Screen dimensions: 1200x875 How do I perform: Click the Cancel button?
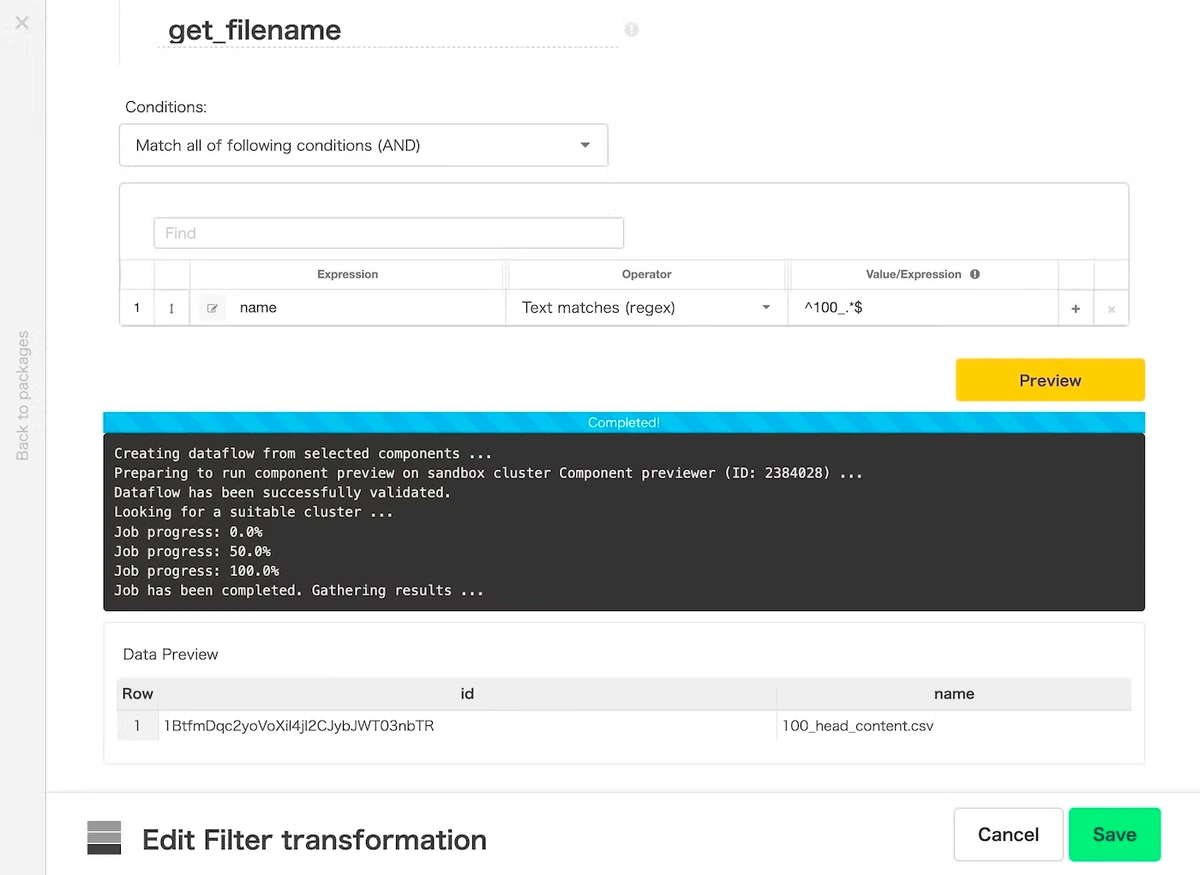tap(1008, 834)
